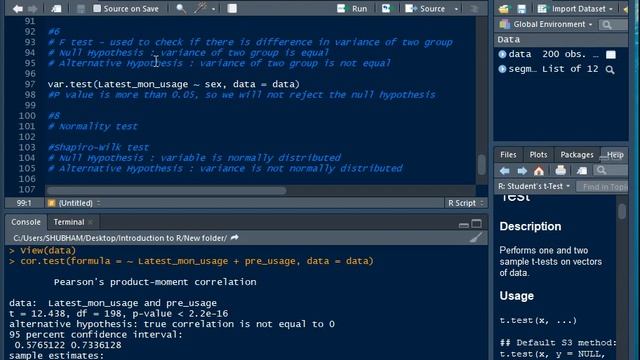Click the var.test code on line 97

coord(173,84)
